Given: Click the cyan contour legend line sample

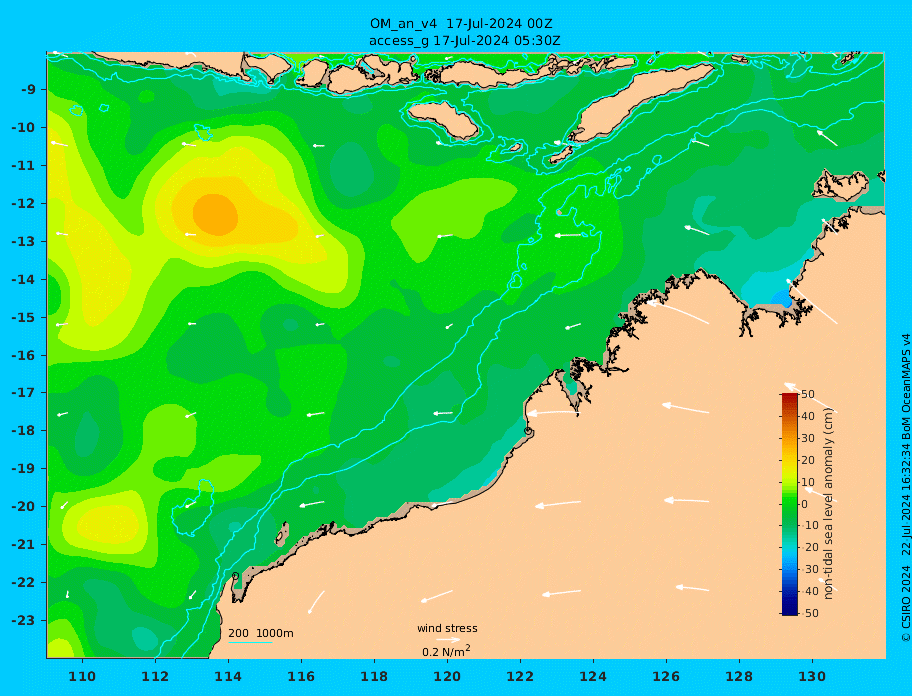Looking at the screenshot, I should click(x=250, y=643).
